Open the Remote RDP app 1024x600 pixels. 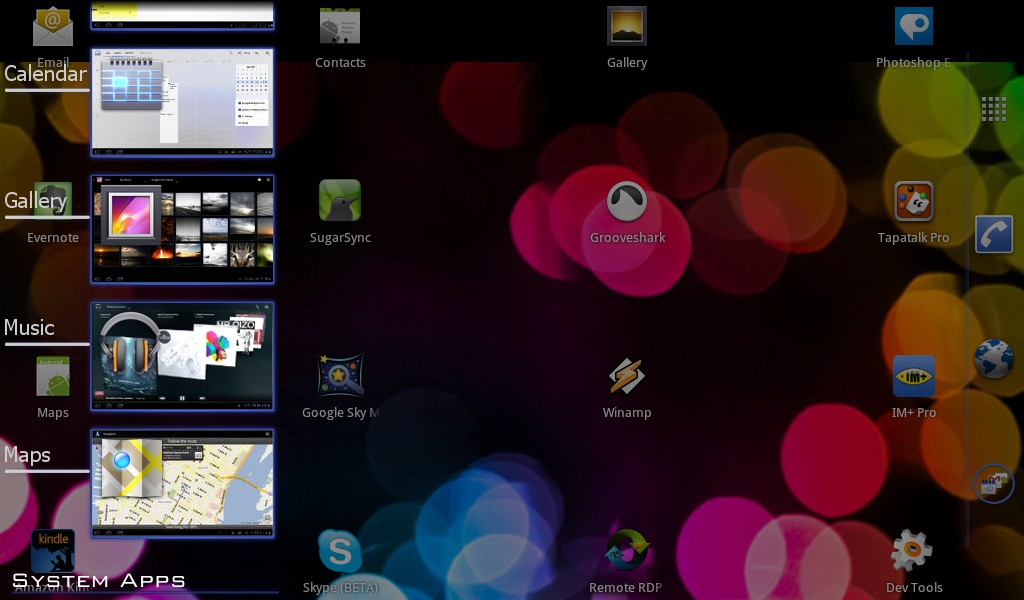point(627,550)
